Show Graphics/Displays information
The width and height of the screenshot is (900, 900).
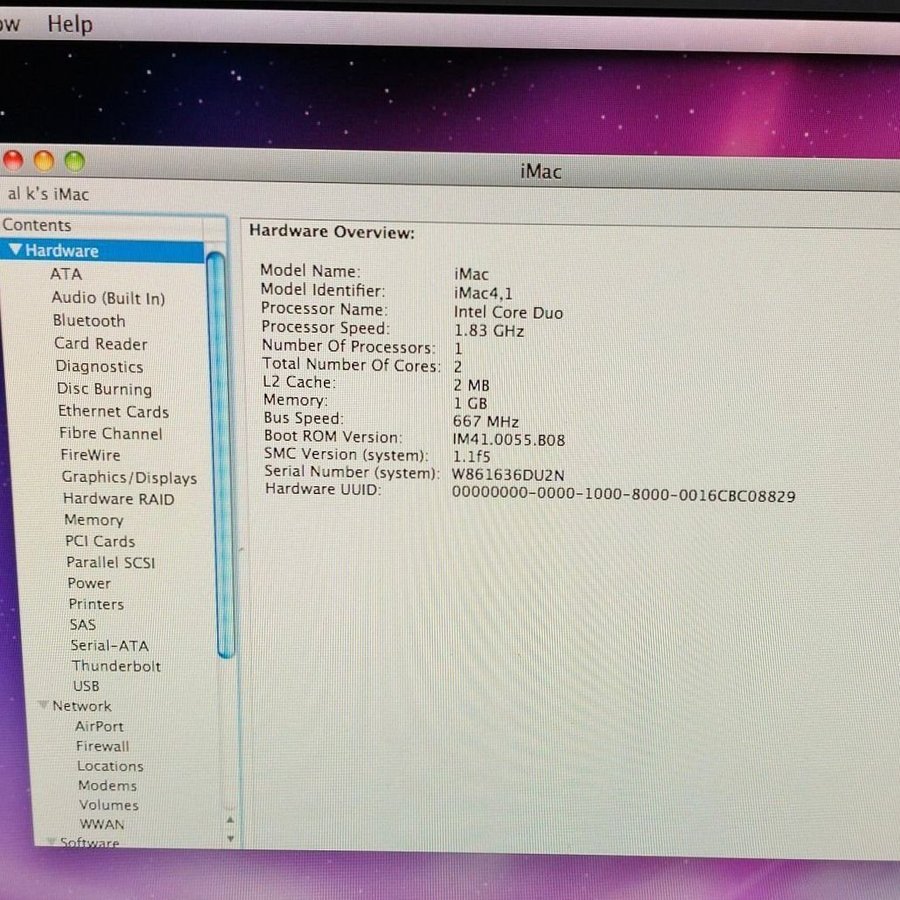[x=129, y=478]
